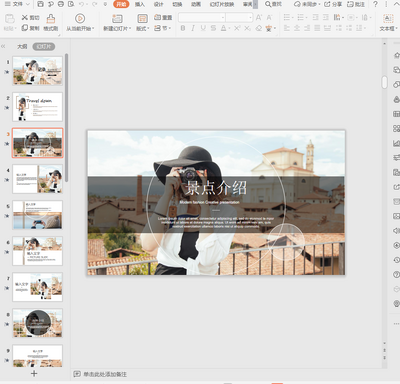400x384 pixels.
Task: Click the New Slide (新建幻灯片) icon
Action: [x=117, y=18]
